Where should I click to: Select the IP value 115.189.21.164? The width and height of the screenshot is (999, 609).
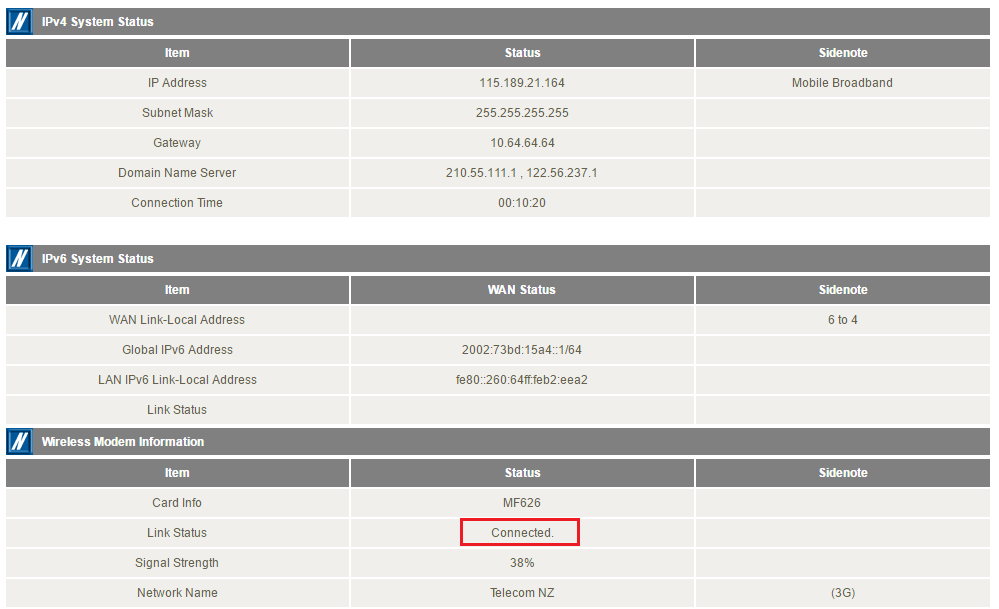click(522, 83)
